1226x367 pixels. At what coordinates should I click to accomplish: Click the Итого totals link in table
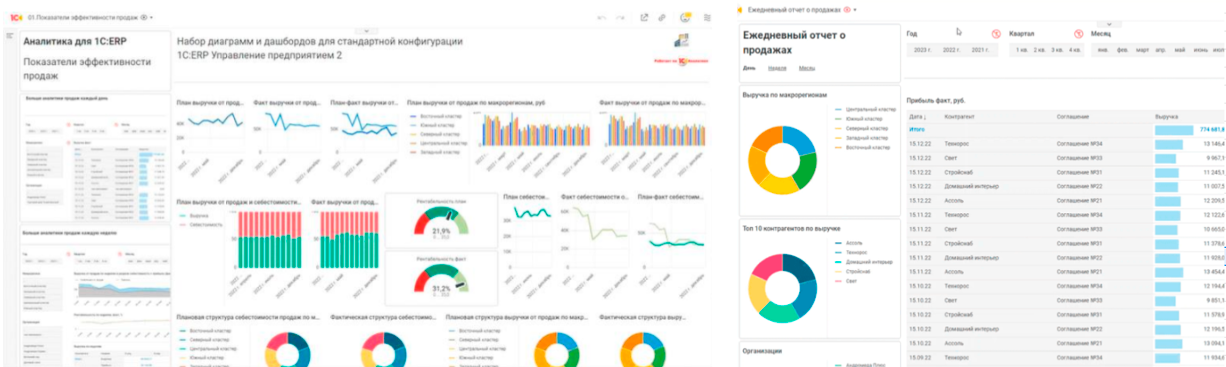[x=916, y=130]
